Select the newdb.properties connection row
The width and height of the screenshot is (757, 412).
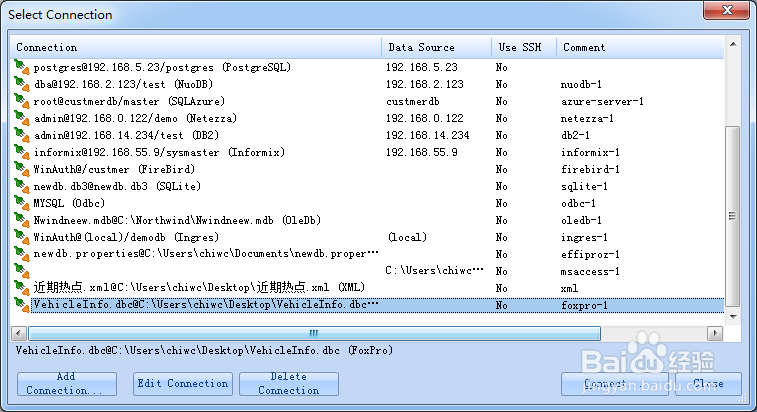pos(206,254)
